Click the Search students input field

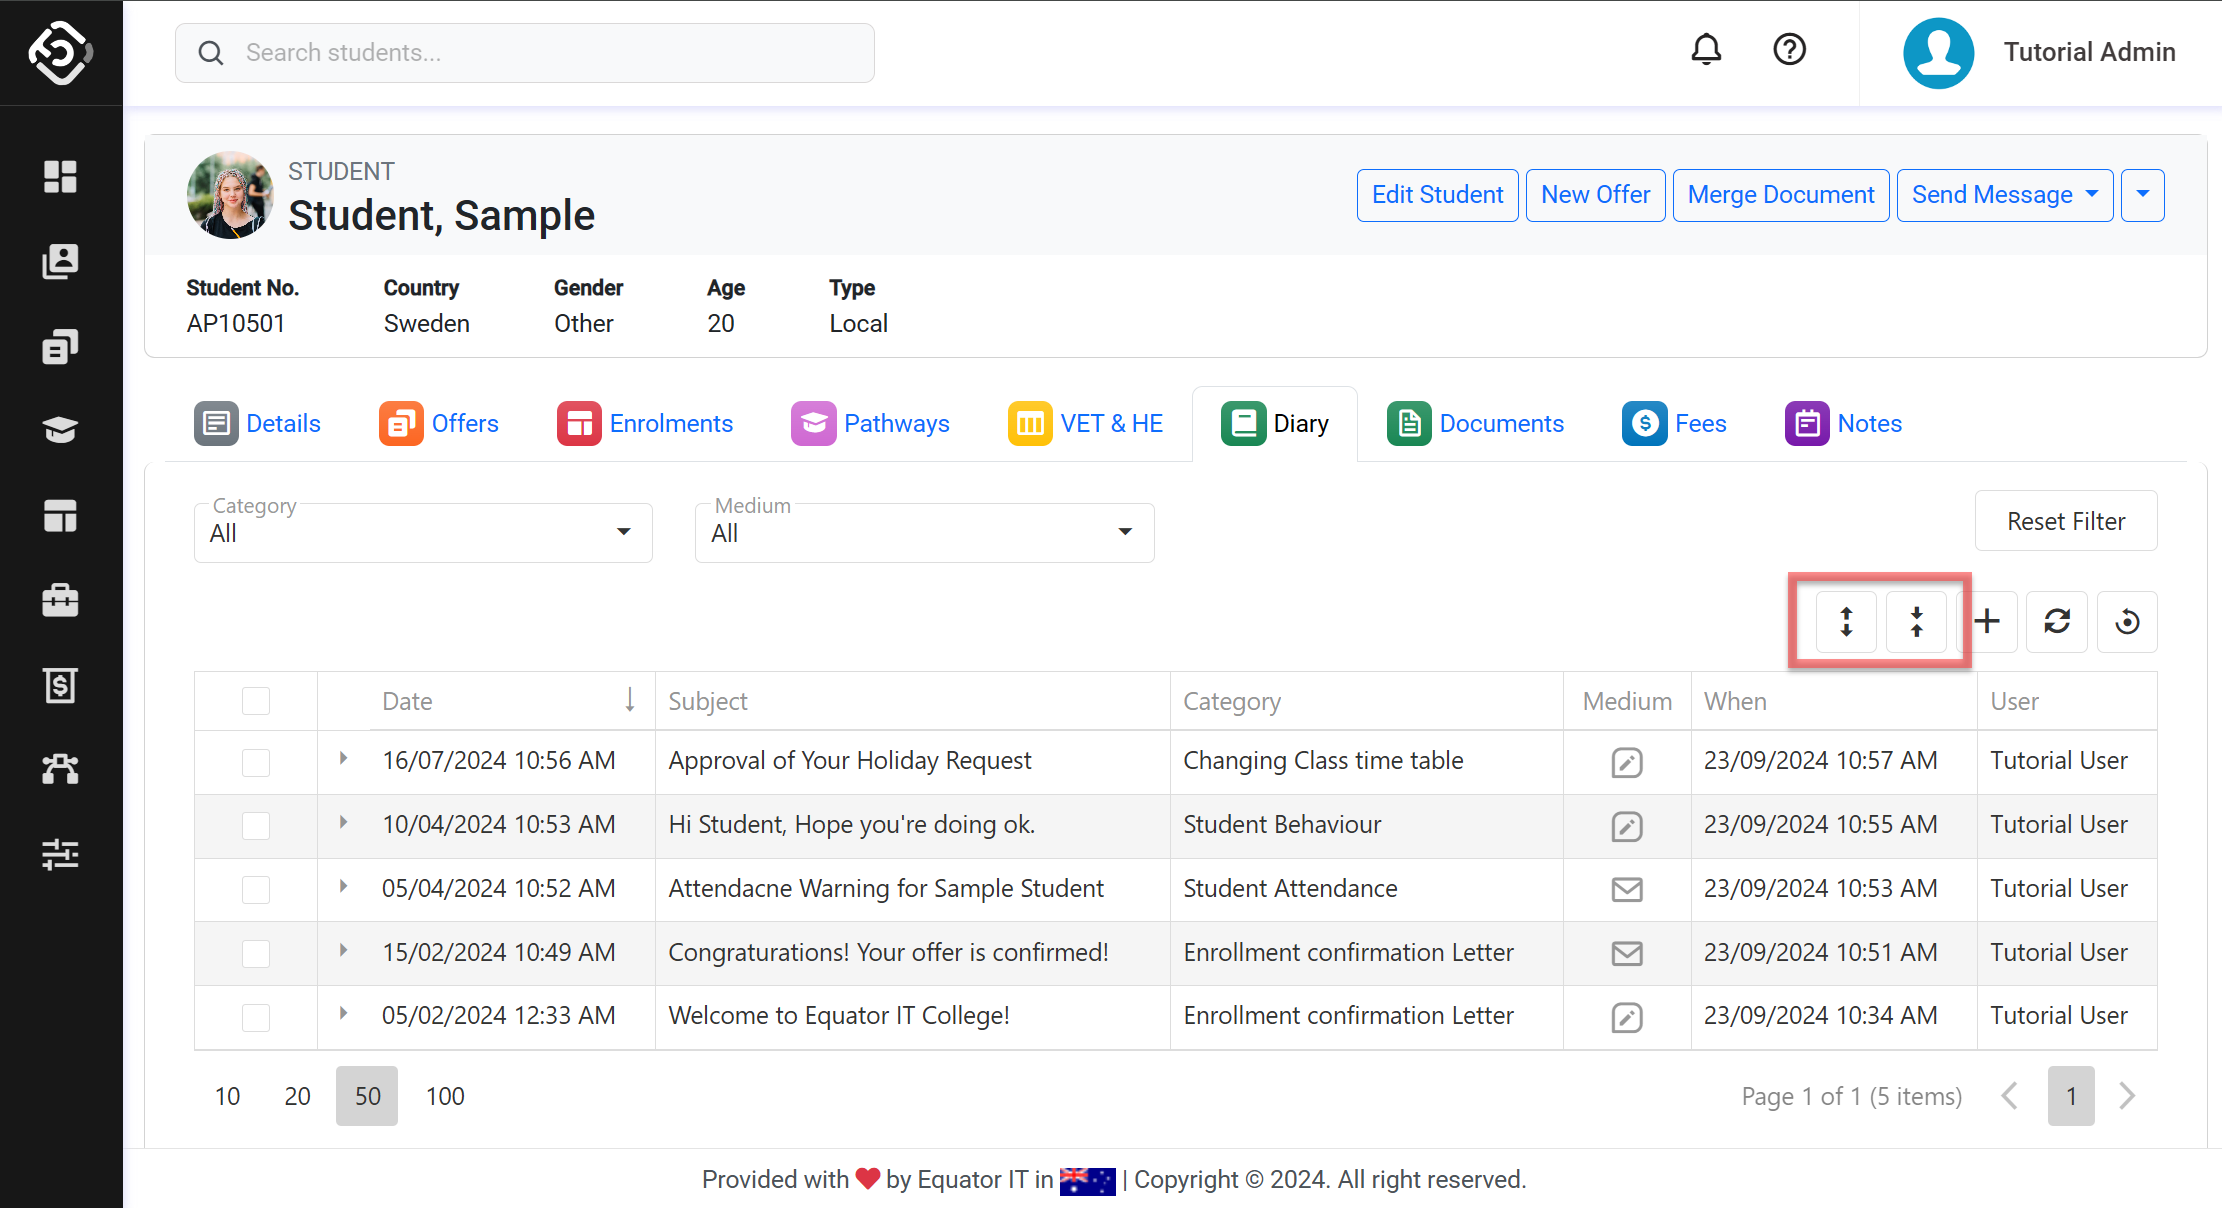(x=540, y=53)
